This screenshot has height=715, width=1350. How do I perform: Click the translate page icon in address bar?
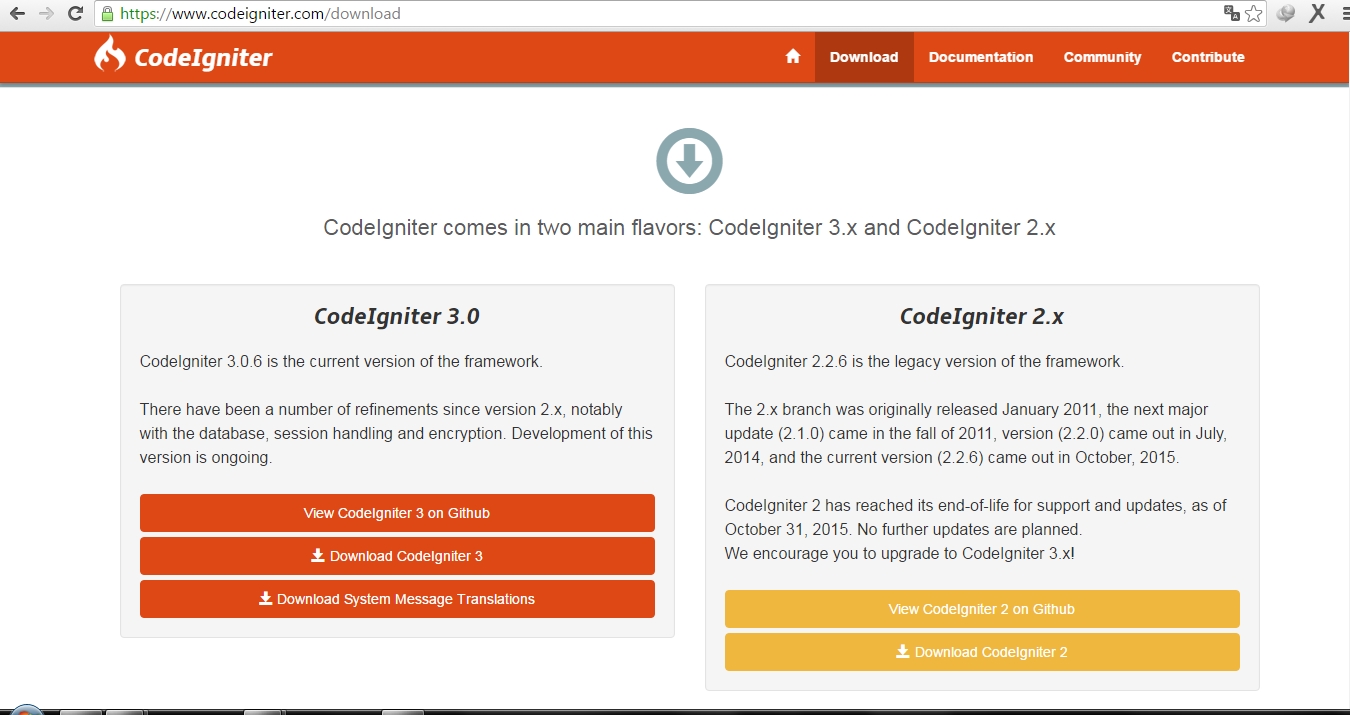[x=1231, y=14]
